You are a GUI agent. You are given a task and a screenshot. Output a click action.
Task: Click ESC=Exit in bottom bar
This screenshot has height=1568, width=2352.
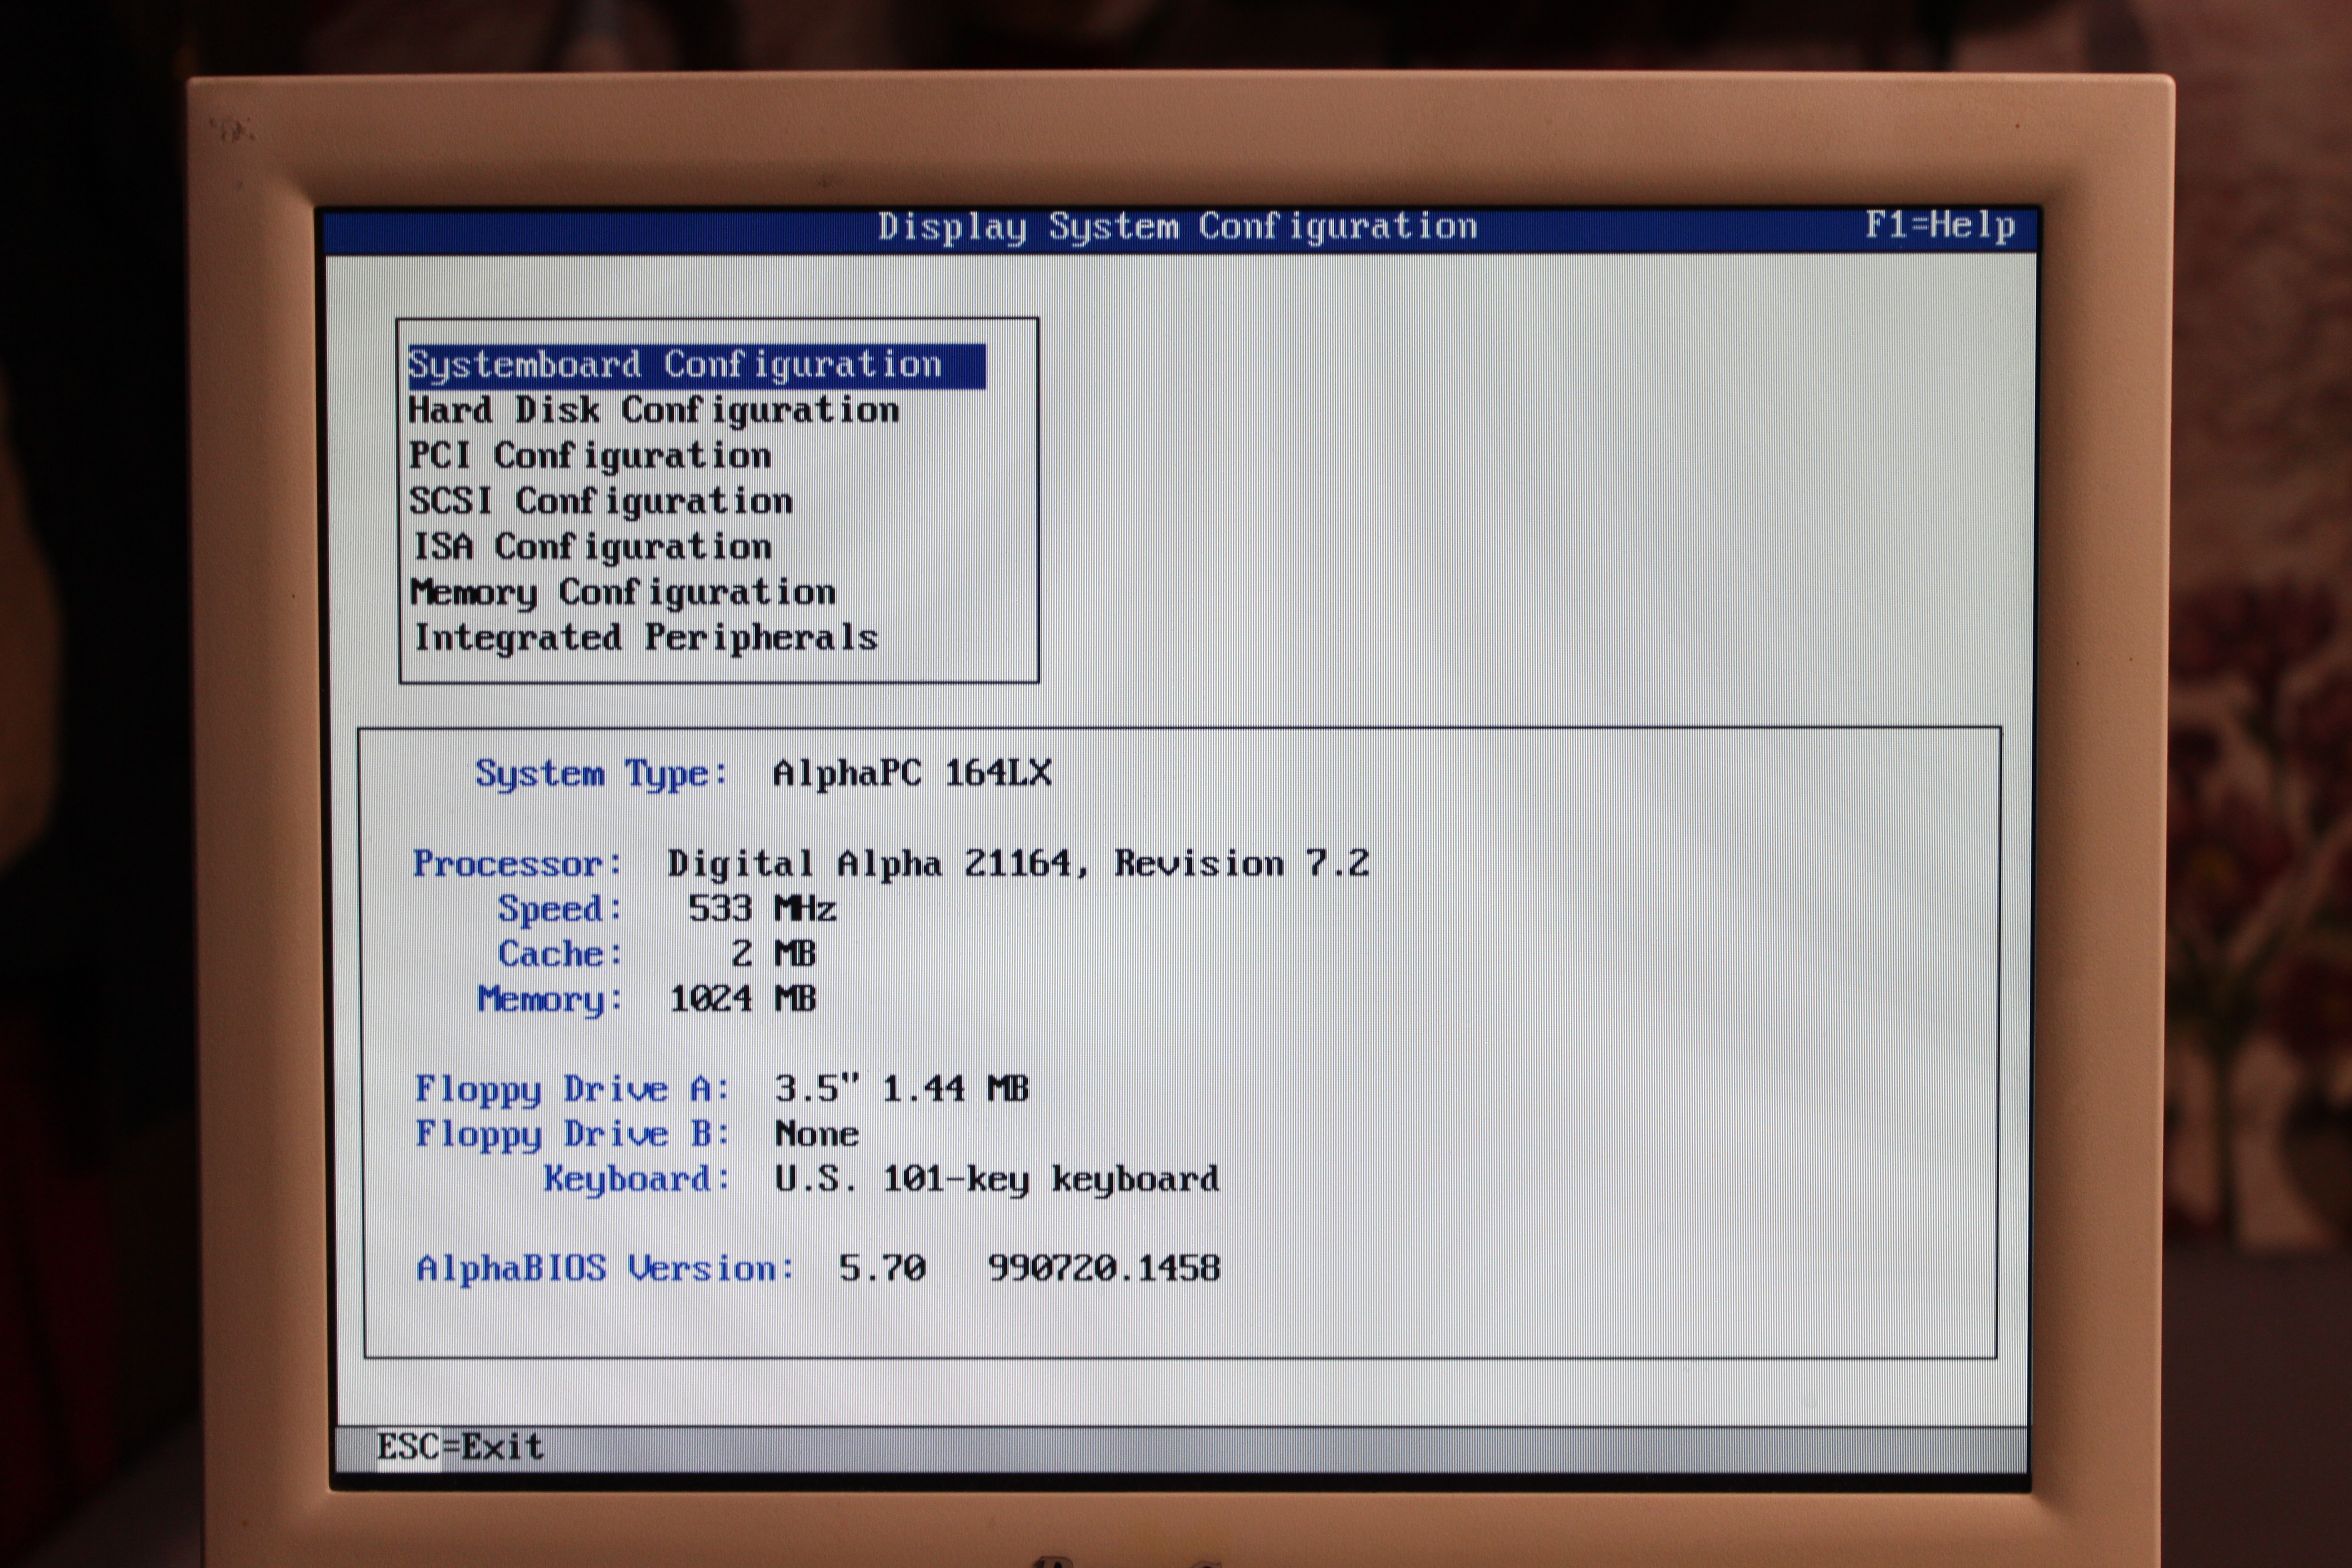460,1447
